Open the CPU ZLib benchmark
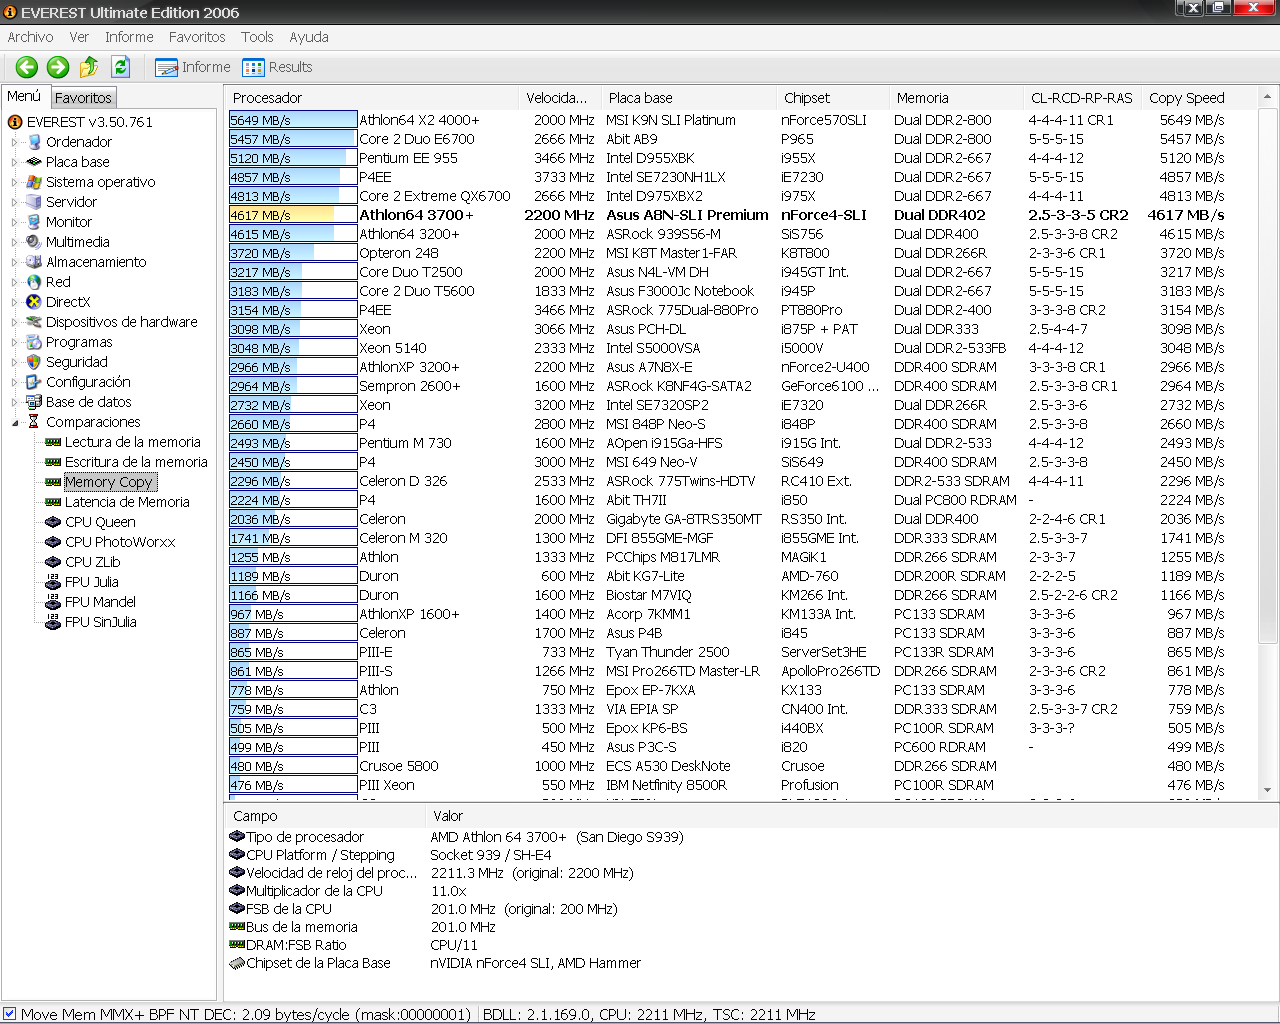 [x=92, y=562]
